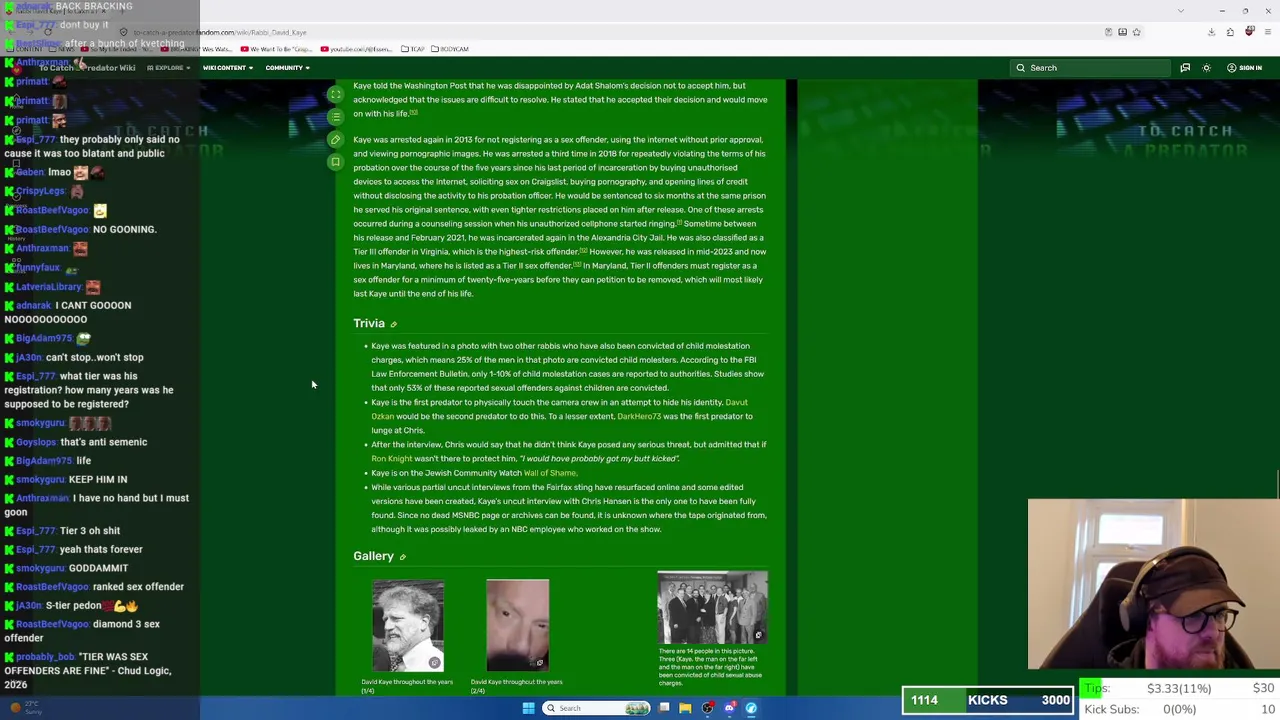
Task: Open File Explorer from the taskbar
Action: [x=685, y=708]
